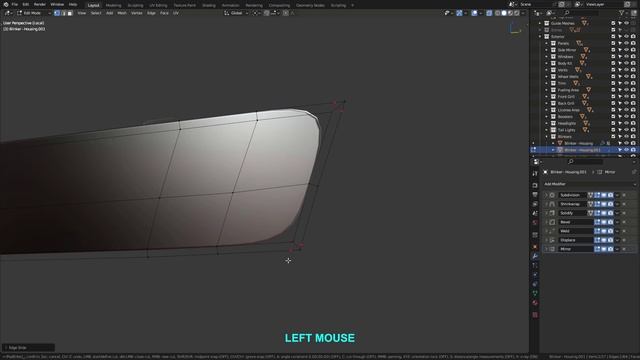Hide the Tail Lights collection in viewport

coord(627,130)
